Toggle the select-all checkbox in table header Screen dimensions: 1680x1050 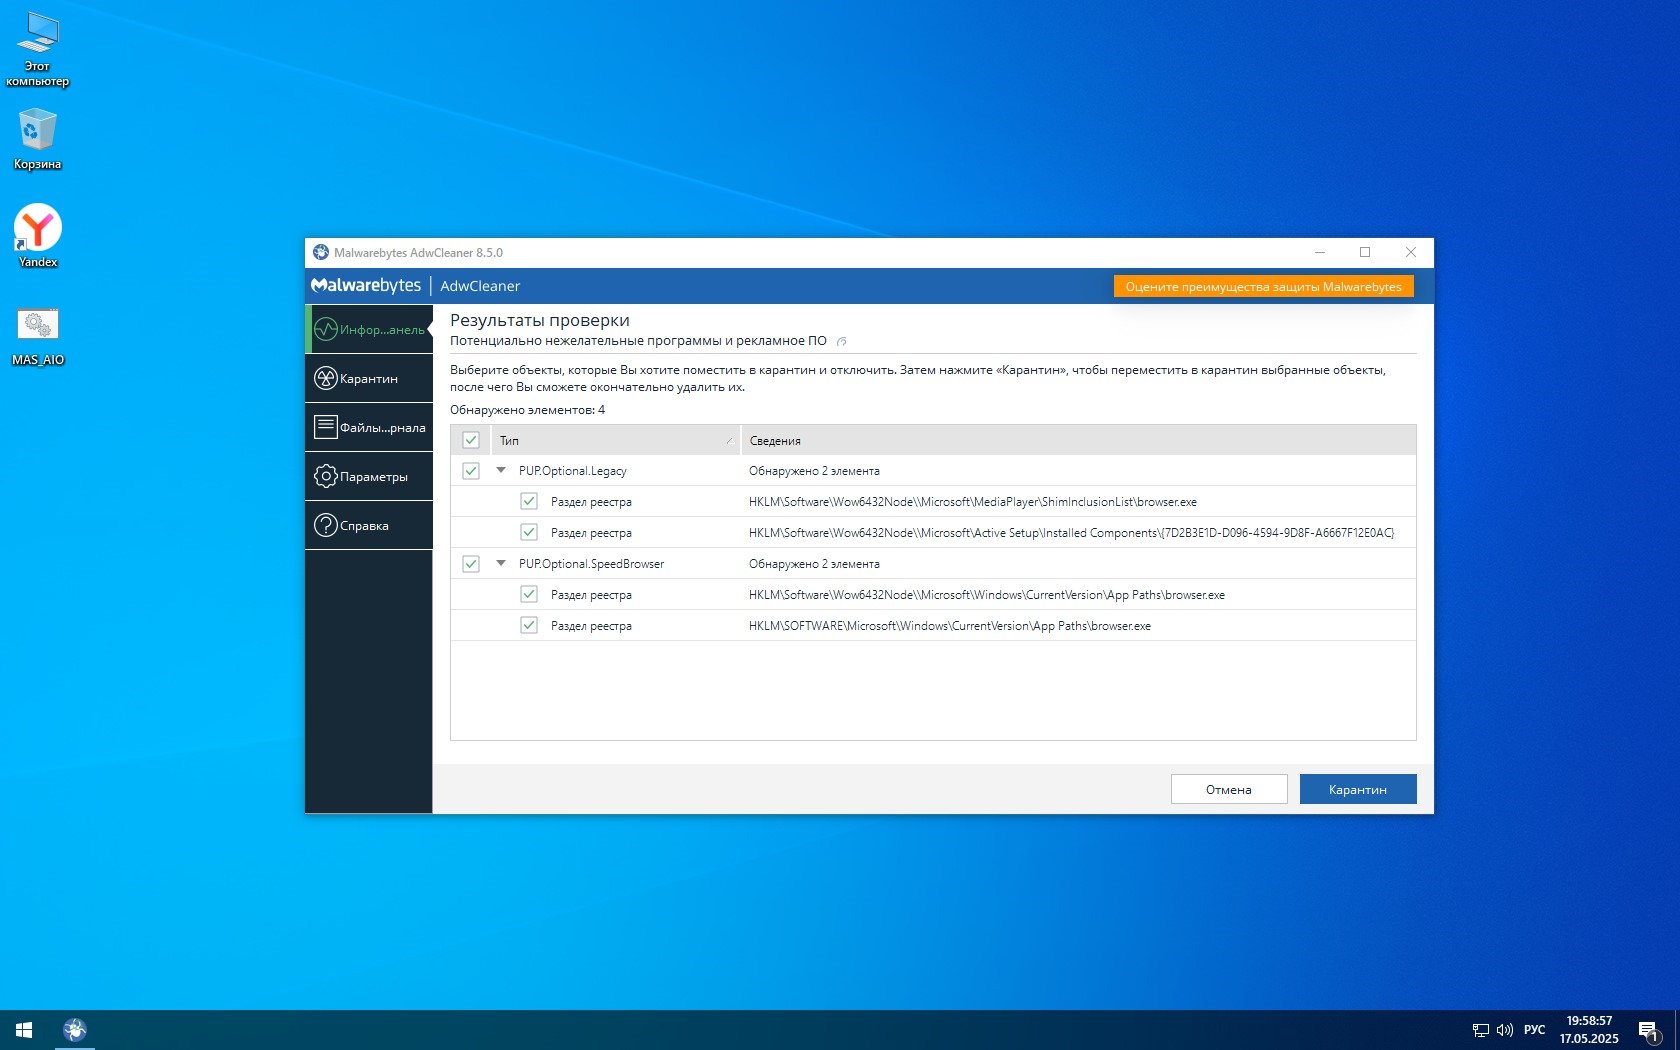tap(471, 440)
